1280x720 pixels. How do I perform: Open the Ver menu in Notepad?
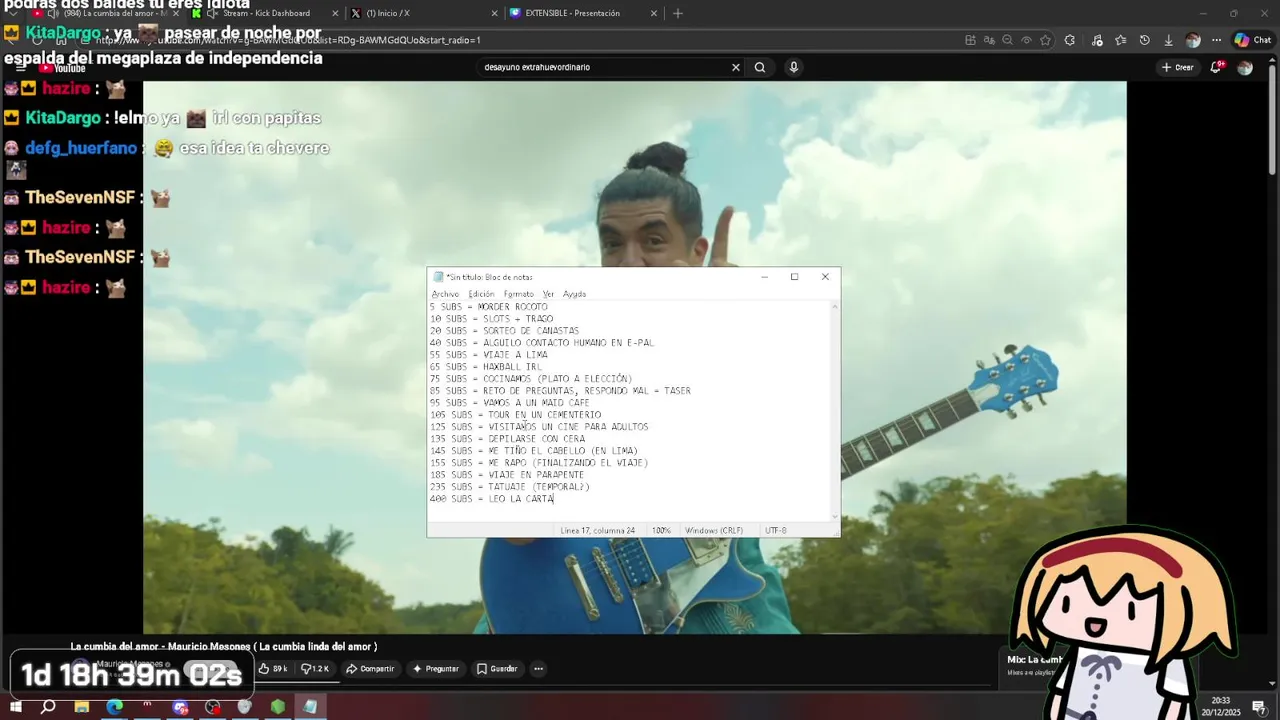point(548,294)
